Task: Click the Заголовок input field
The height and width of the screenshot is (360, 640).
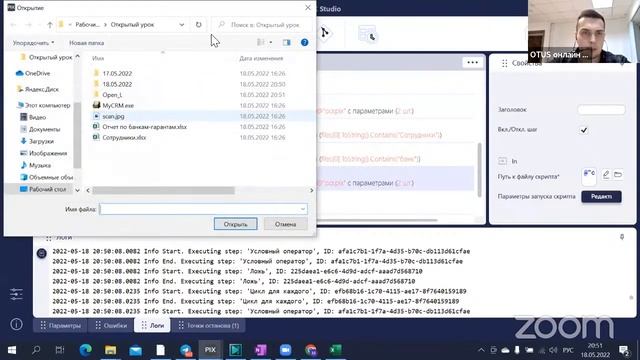Action: pos(601,109)
